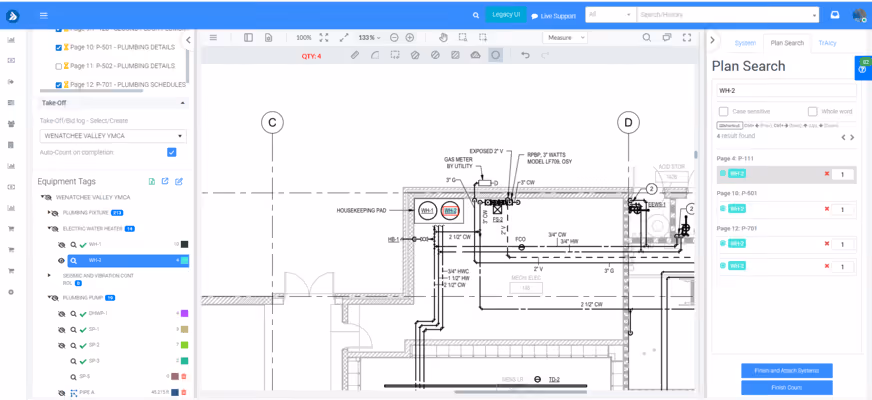Enable the Whole word checkbox
872x400 pixels.
[812, 111]
